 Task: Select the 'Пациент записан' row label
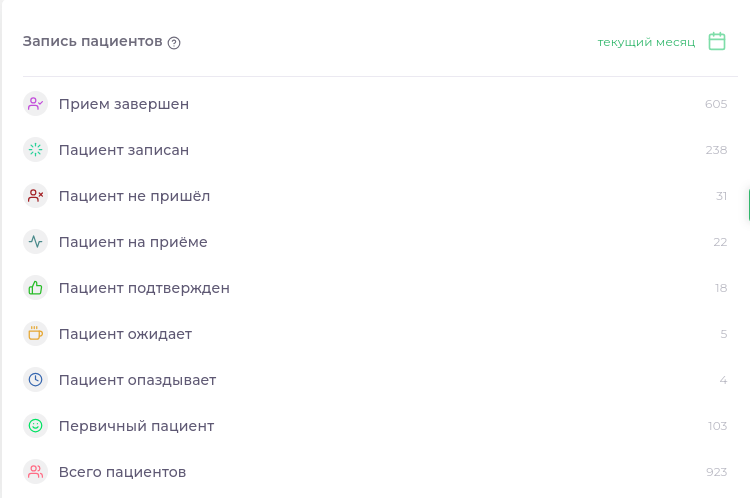tap(124, 150)
